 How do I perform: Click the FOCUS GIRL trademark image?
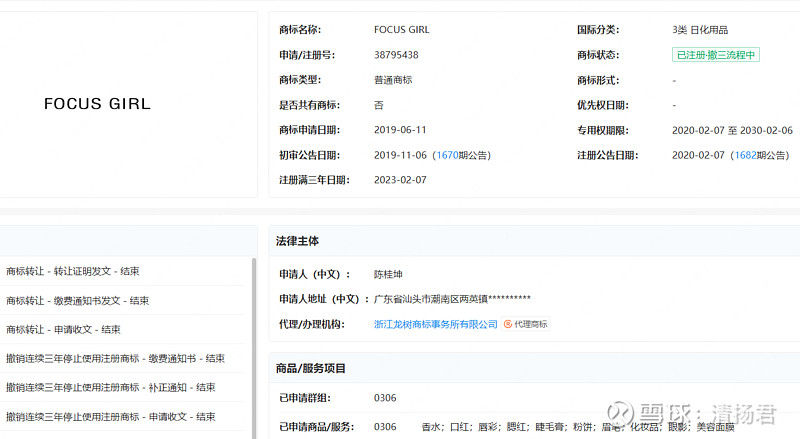click(x=97, y=104)
